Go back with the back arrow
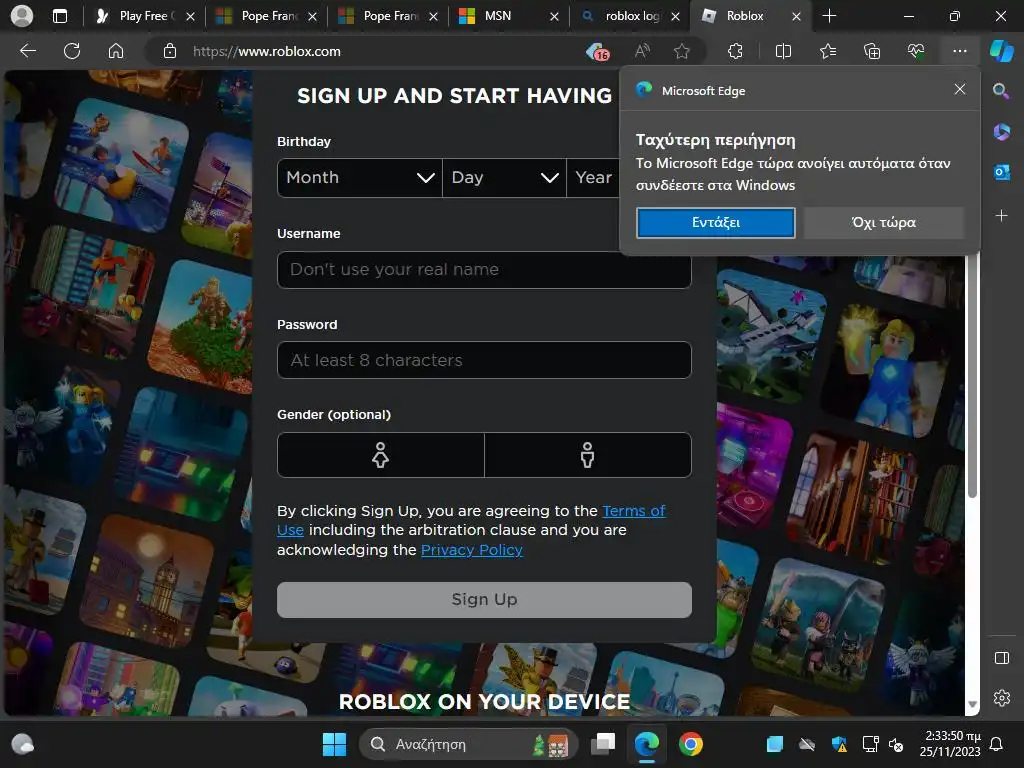The width and height of the screenshot is (1024, 768). pyautogui.click(x=27, y=51)
